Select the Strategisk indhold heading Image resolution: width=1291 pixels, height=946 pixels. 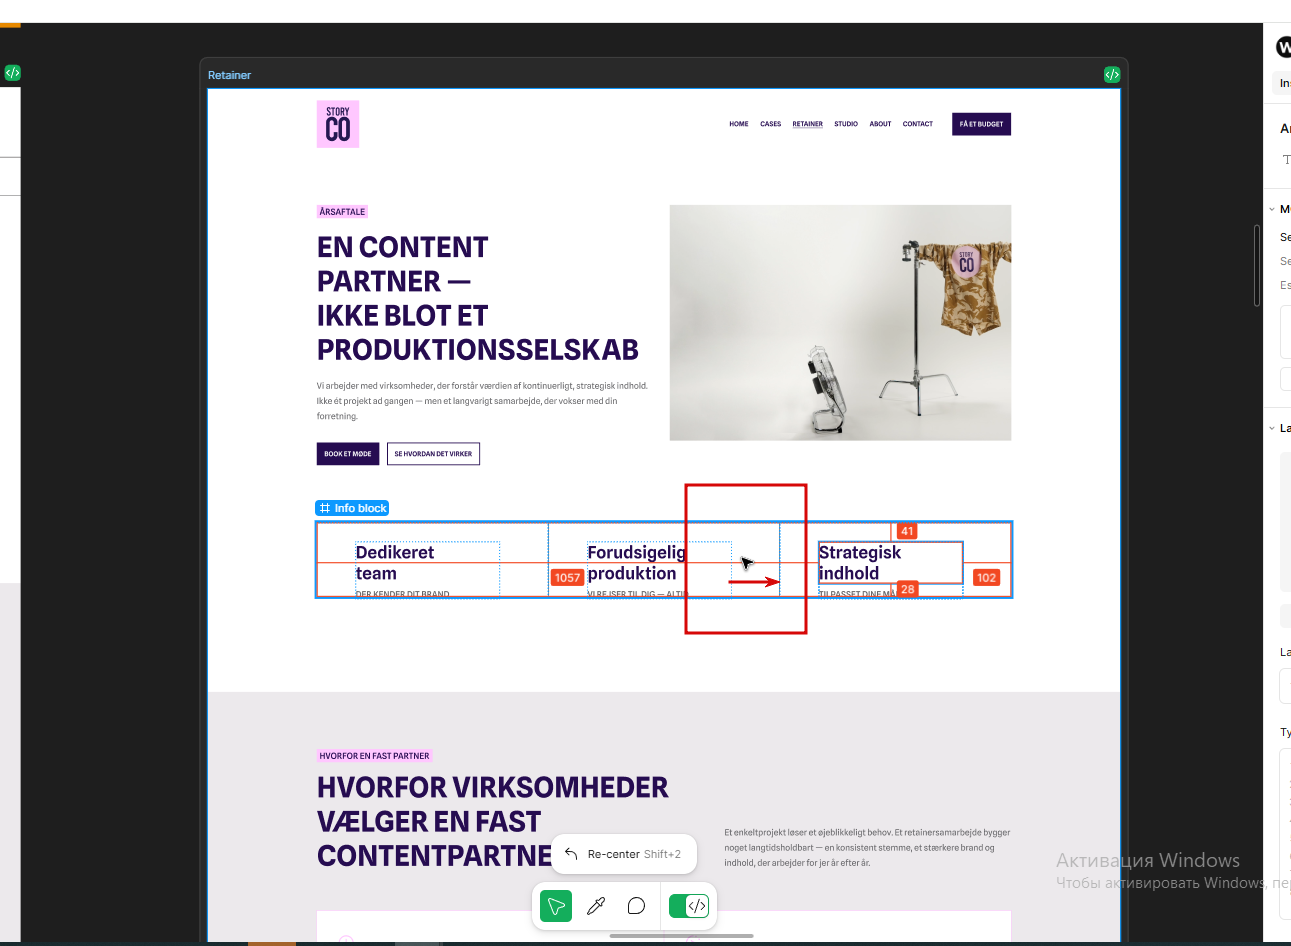pos(860,563)
